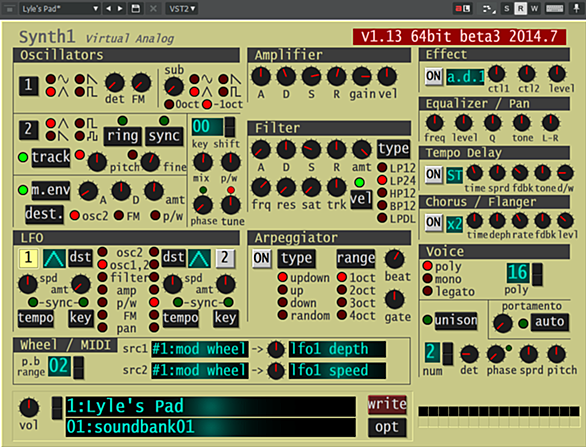Screen dimensions: 586x447
Task: Click the unison button
Action: pos(456,321)
